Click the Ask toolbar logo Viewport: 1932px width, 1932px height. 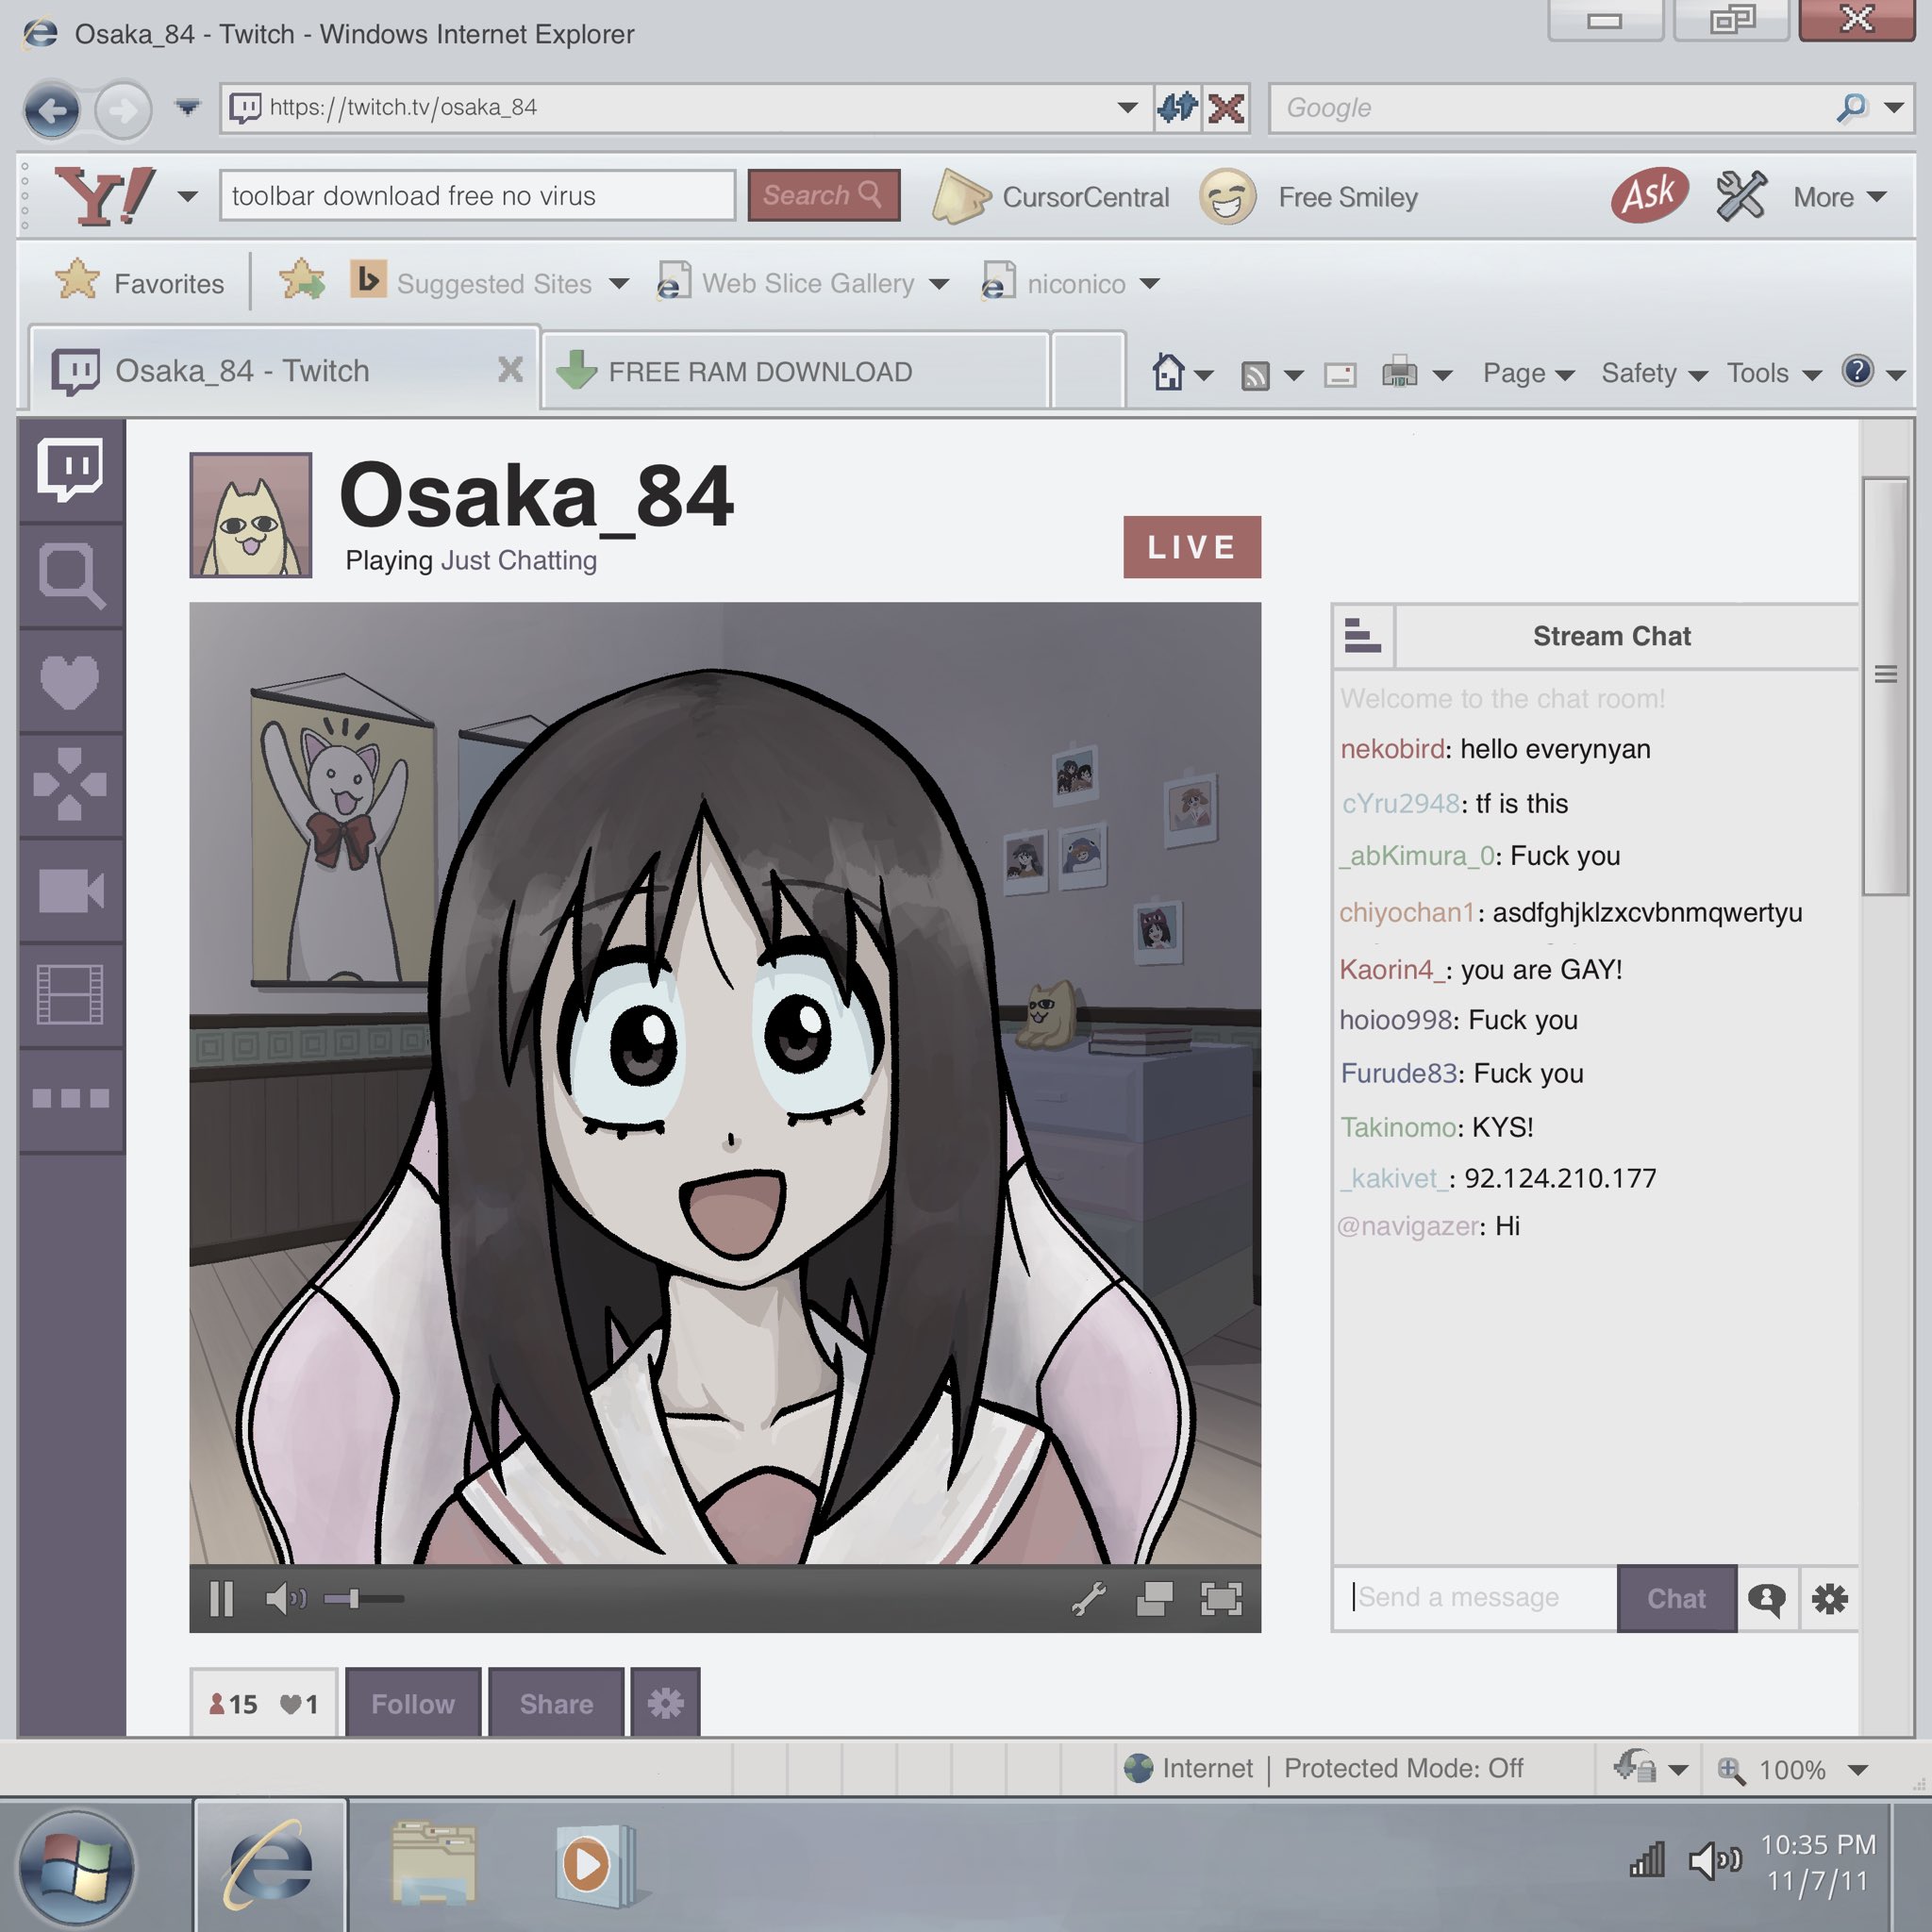1649,195
